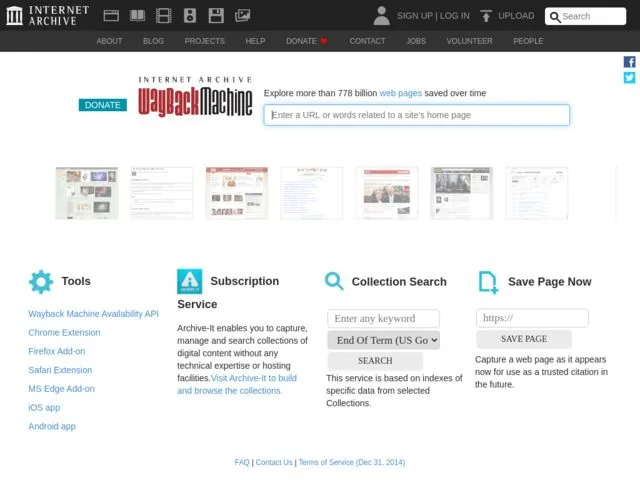The height and width of the screenshot is (480, 640).
Task: Open the first archived site thumbnail
Action: point(87,193)
